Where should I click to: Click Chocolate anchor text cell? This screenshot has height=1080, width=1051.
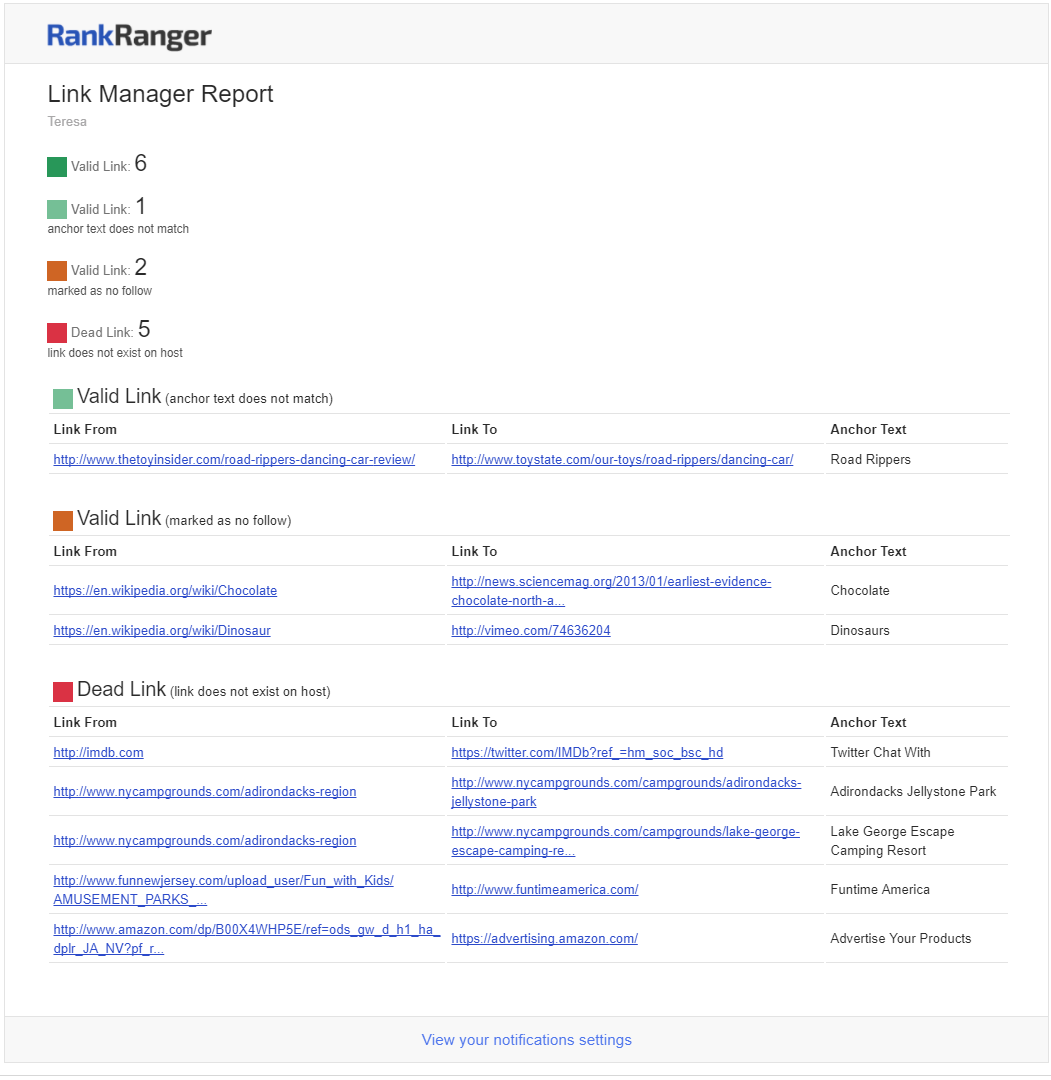(x=860, y=590)
